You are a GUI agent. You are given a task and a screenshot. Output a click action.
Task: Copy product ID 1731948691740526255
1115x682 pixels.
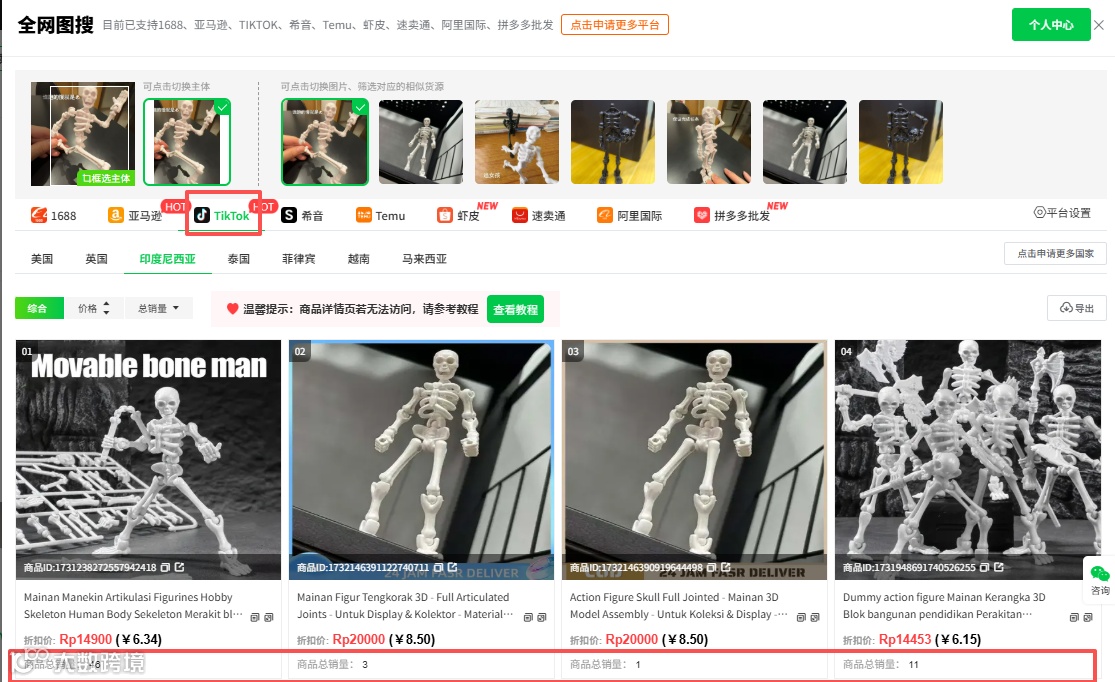click(984, 568)
